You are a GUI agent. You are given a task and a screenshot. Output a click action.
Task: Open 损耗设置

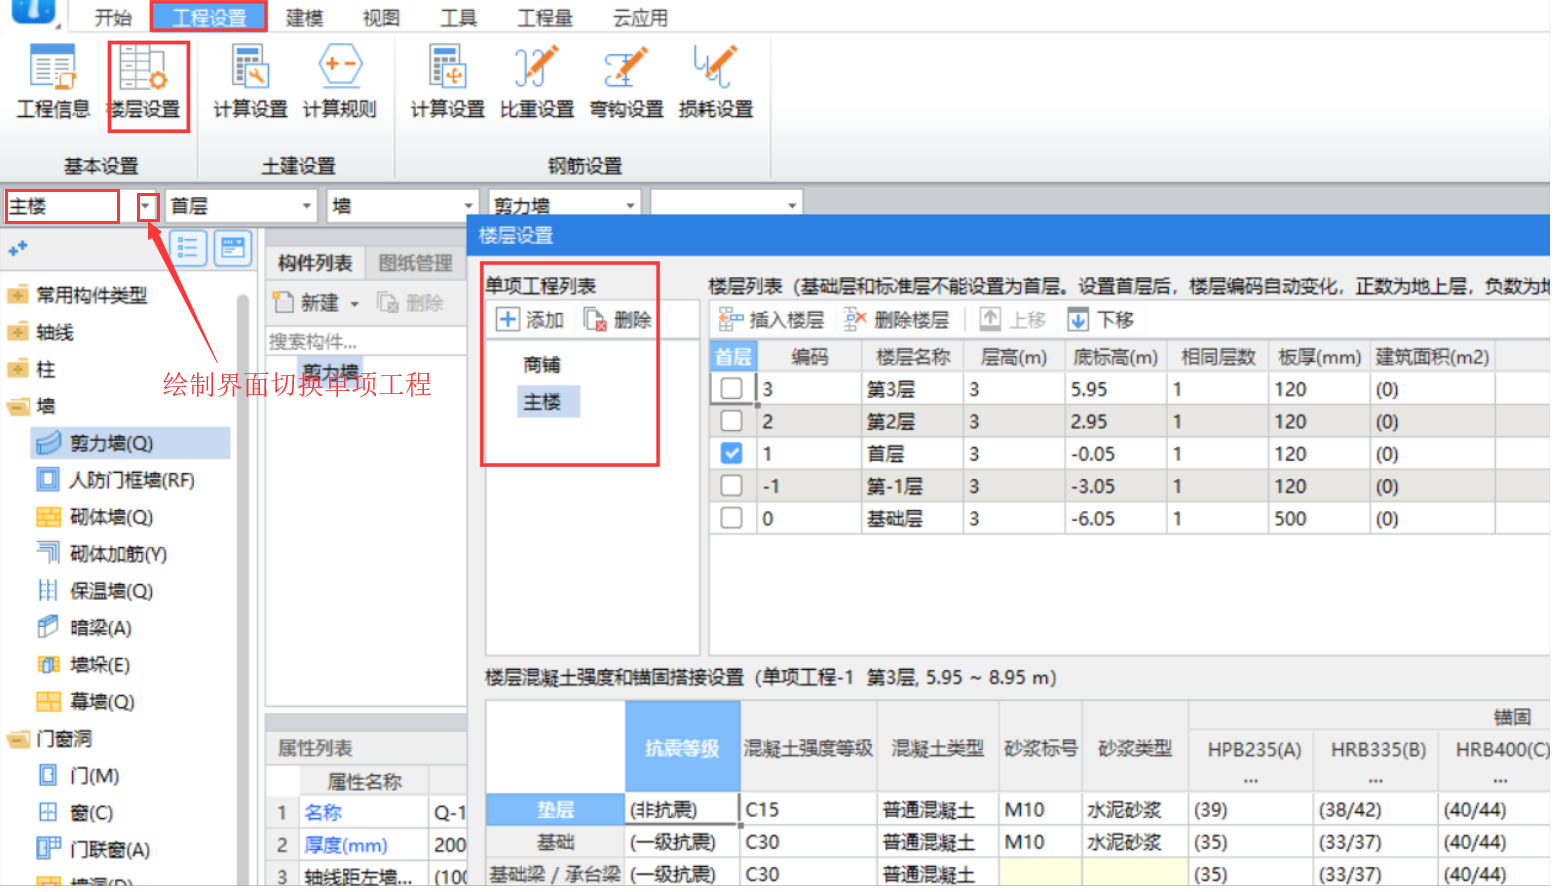[716, 84]
